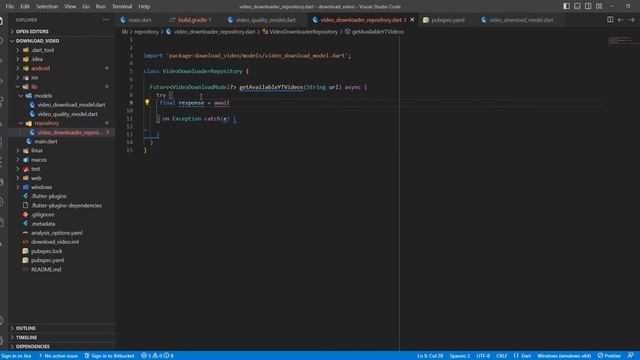Click Sign in to Bitbucket
This screenshot has width=640, height=360.
coord(109,356)
